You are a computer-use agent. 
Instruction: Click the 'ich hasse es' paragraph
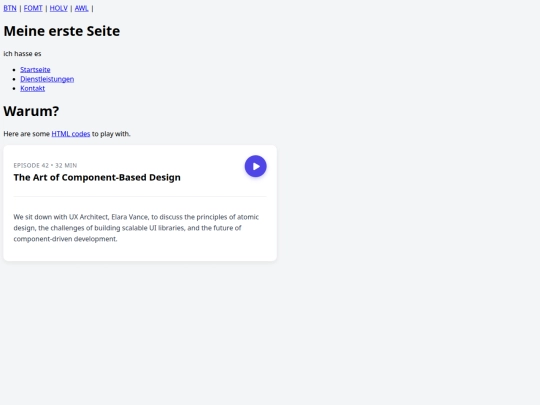tap(22, 54)
